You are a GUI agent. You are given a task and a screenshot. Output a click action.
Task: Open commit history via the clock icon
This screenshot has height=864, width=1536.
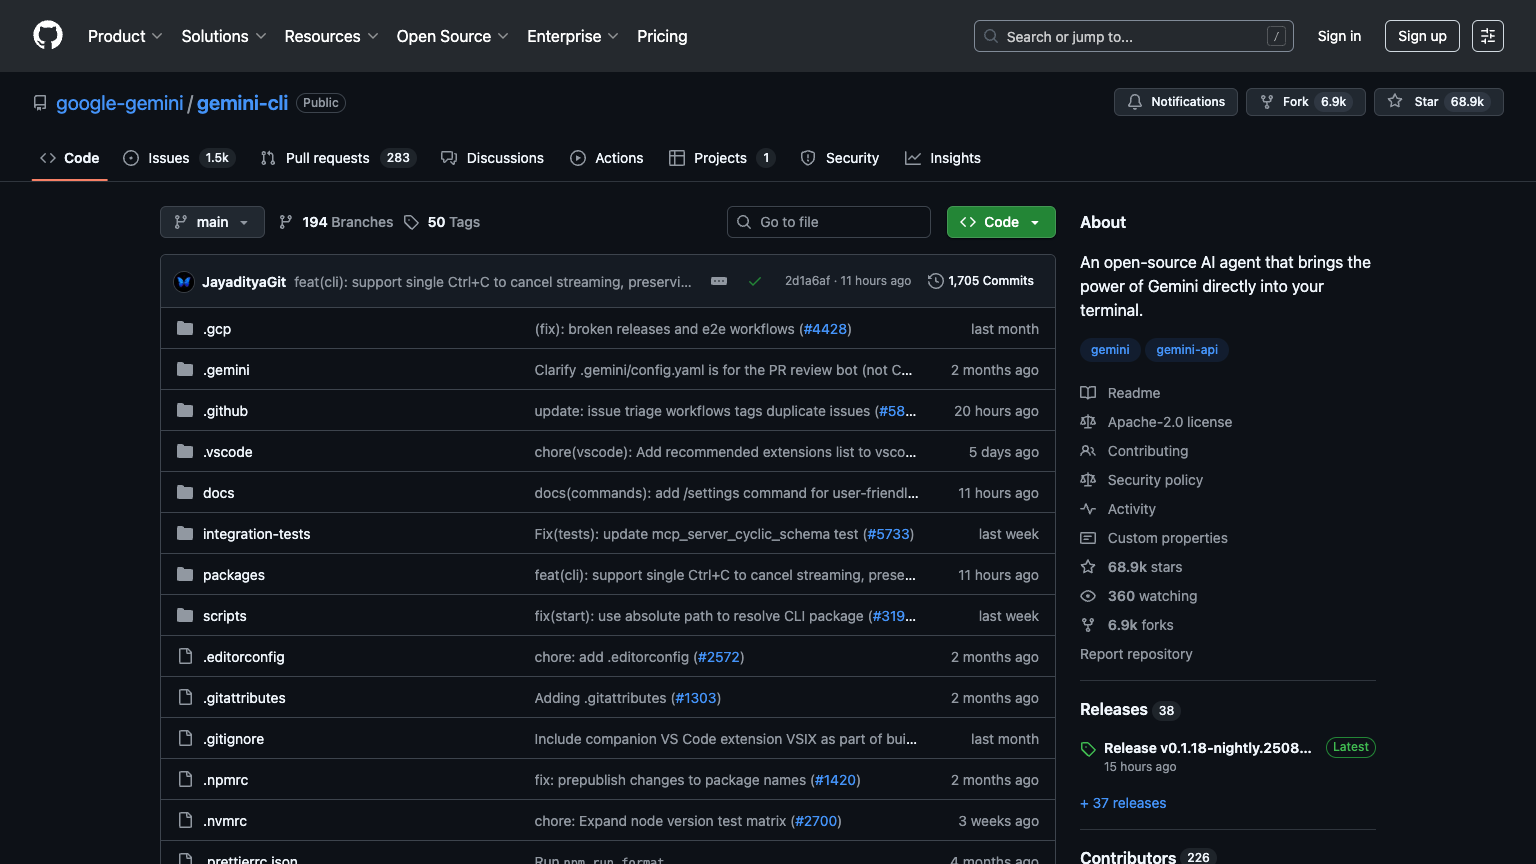pyautogui.click(x=936, y=281)
